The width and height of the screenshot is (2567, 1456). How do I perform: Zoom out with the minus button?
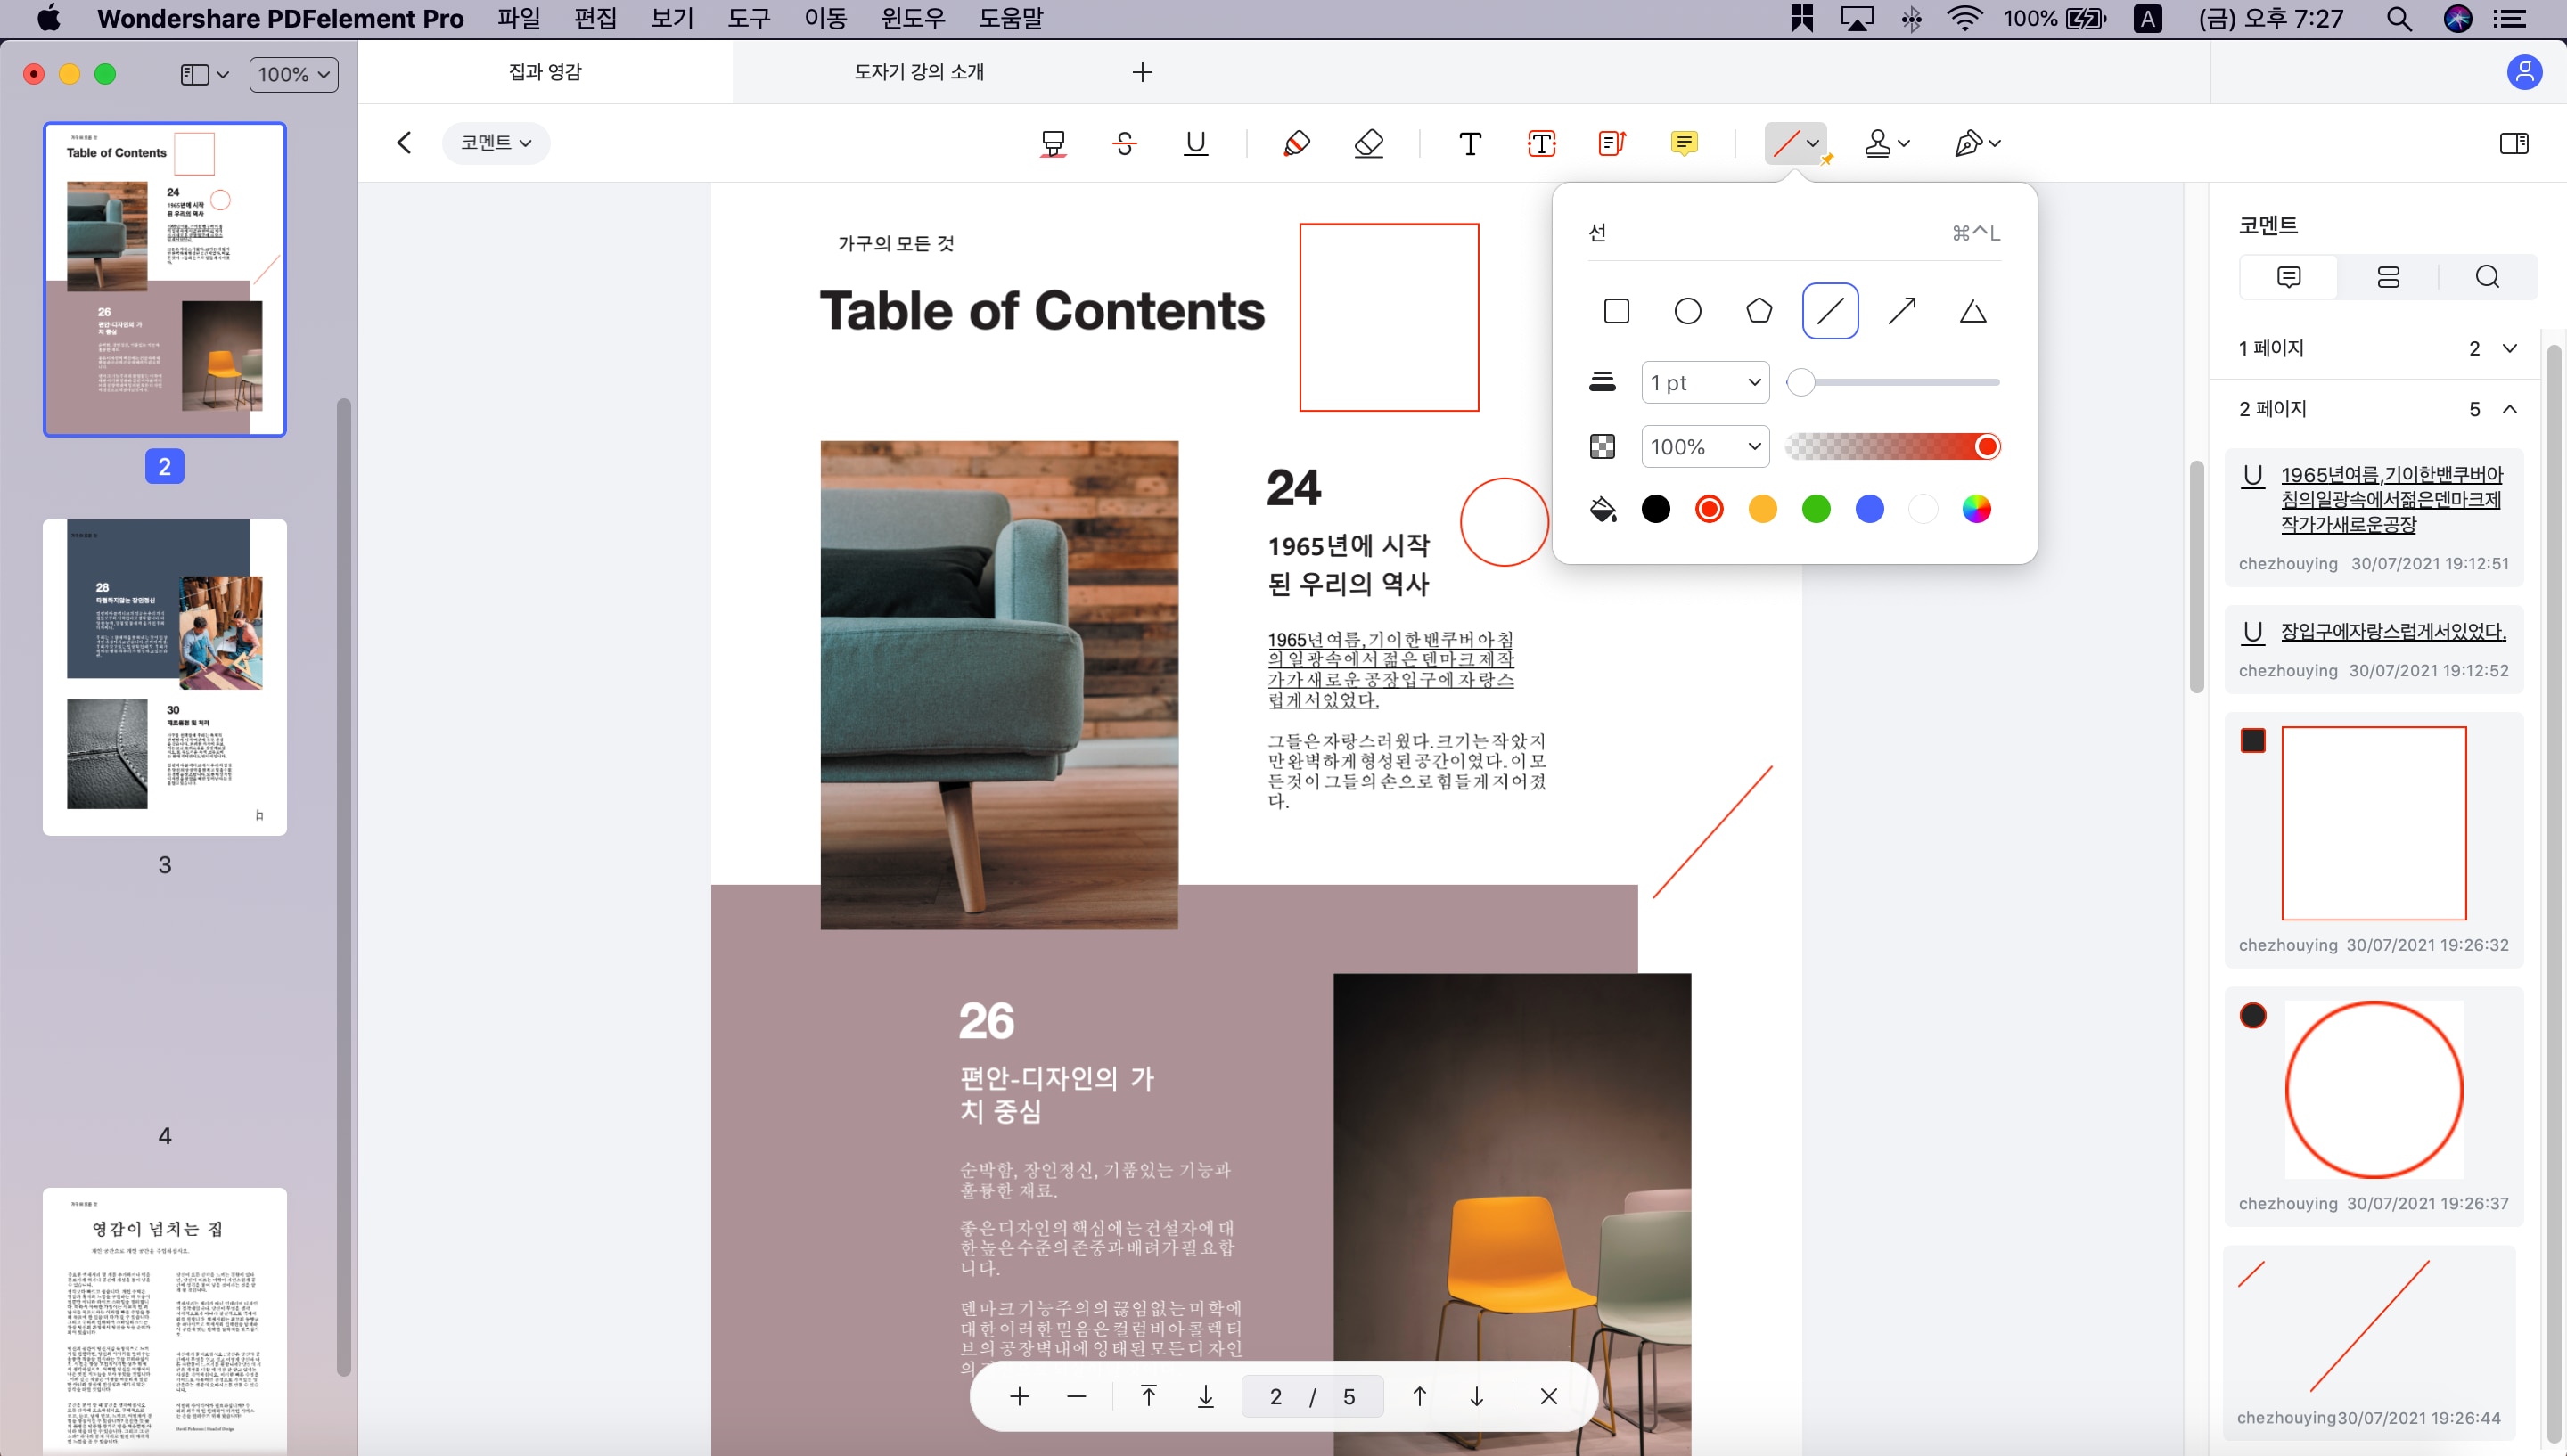(1076, 1396)
